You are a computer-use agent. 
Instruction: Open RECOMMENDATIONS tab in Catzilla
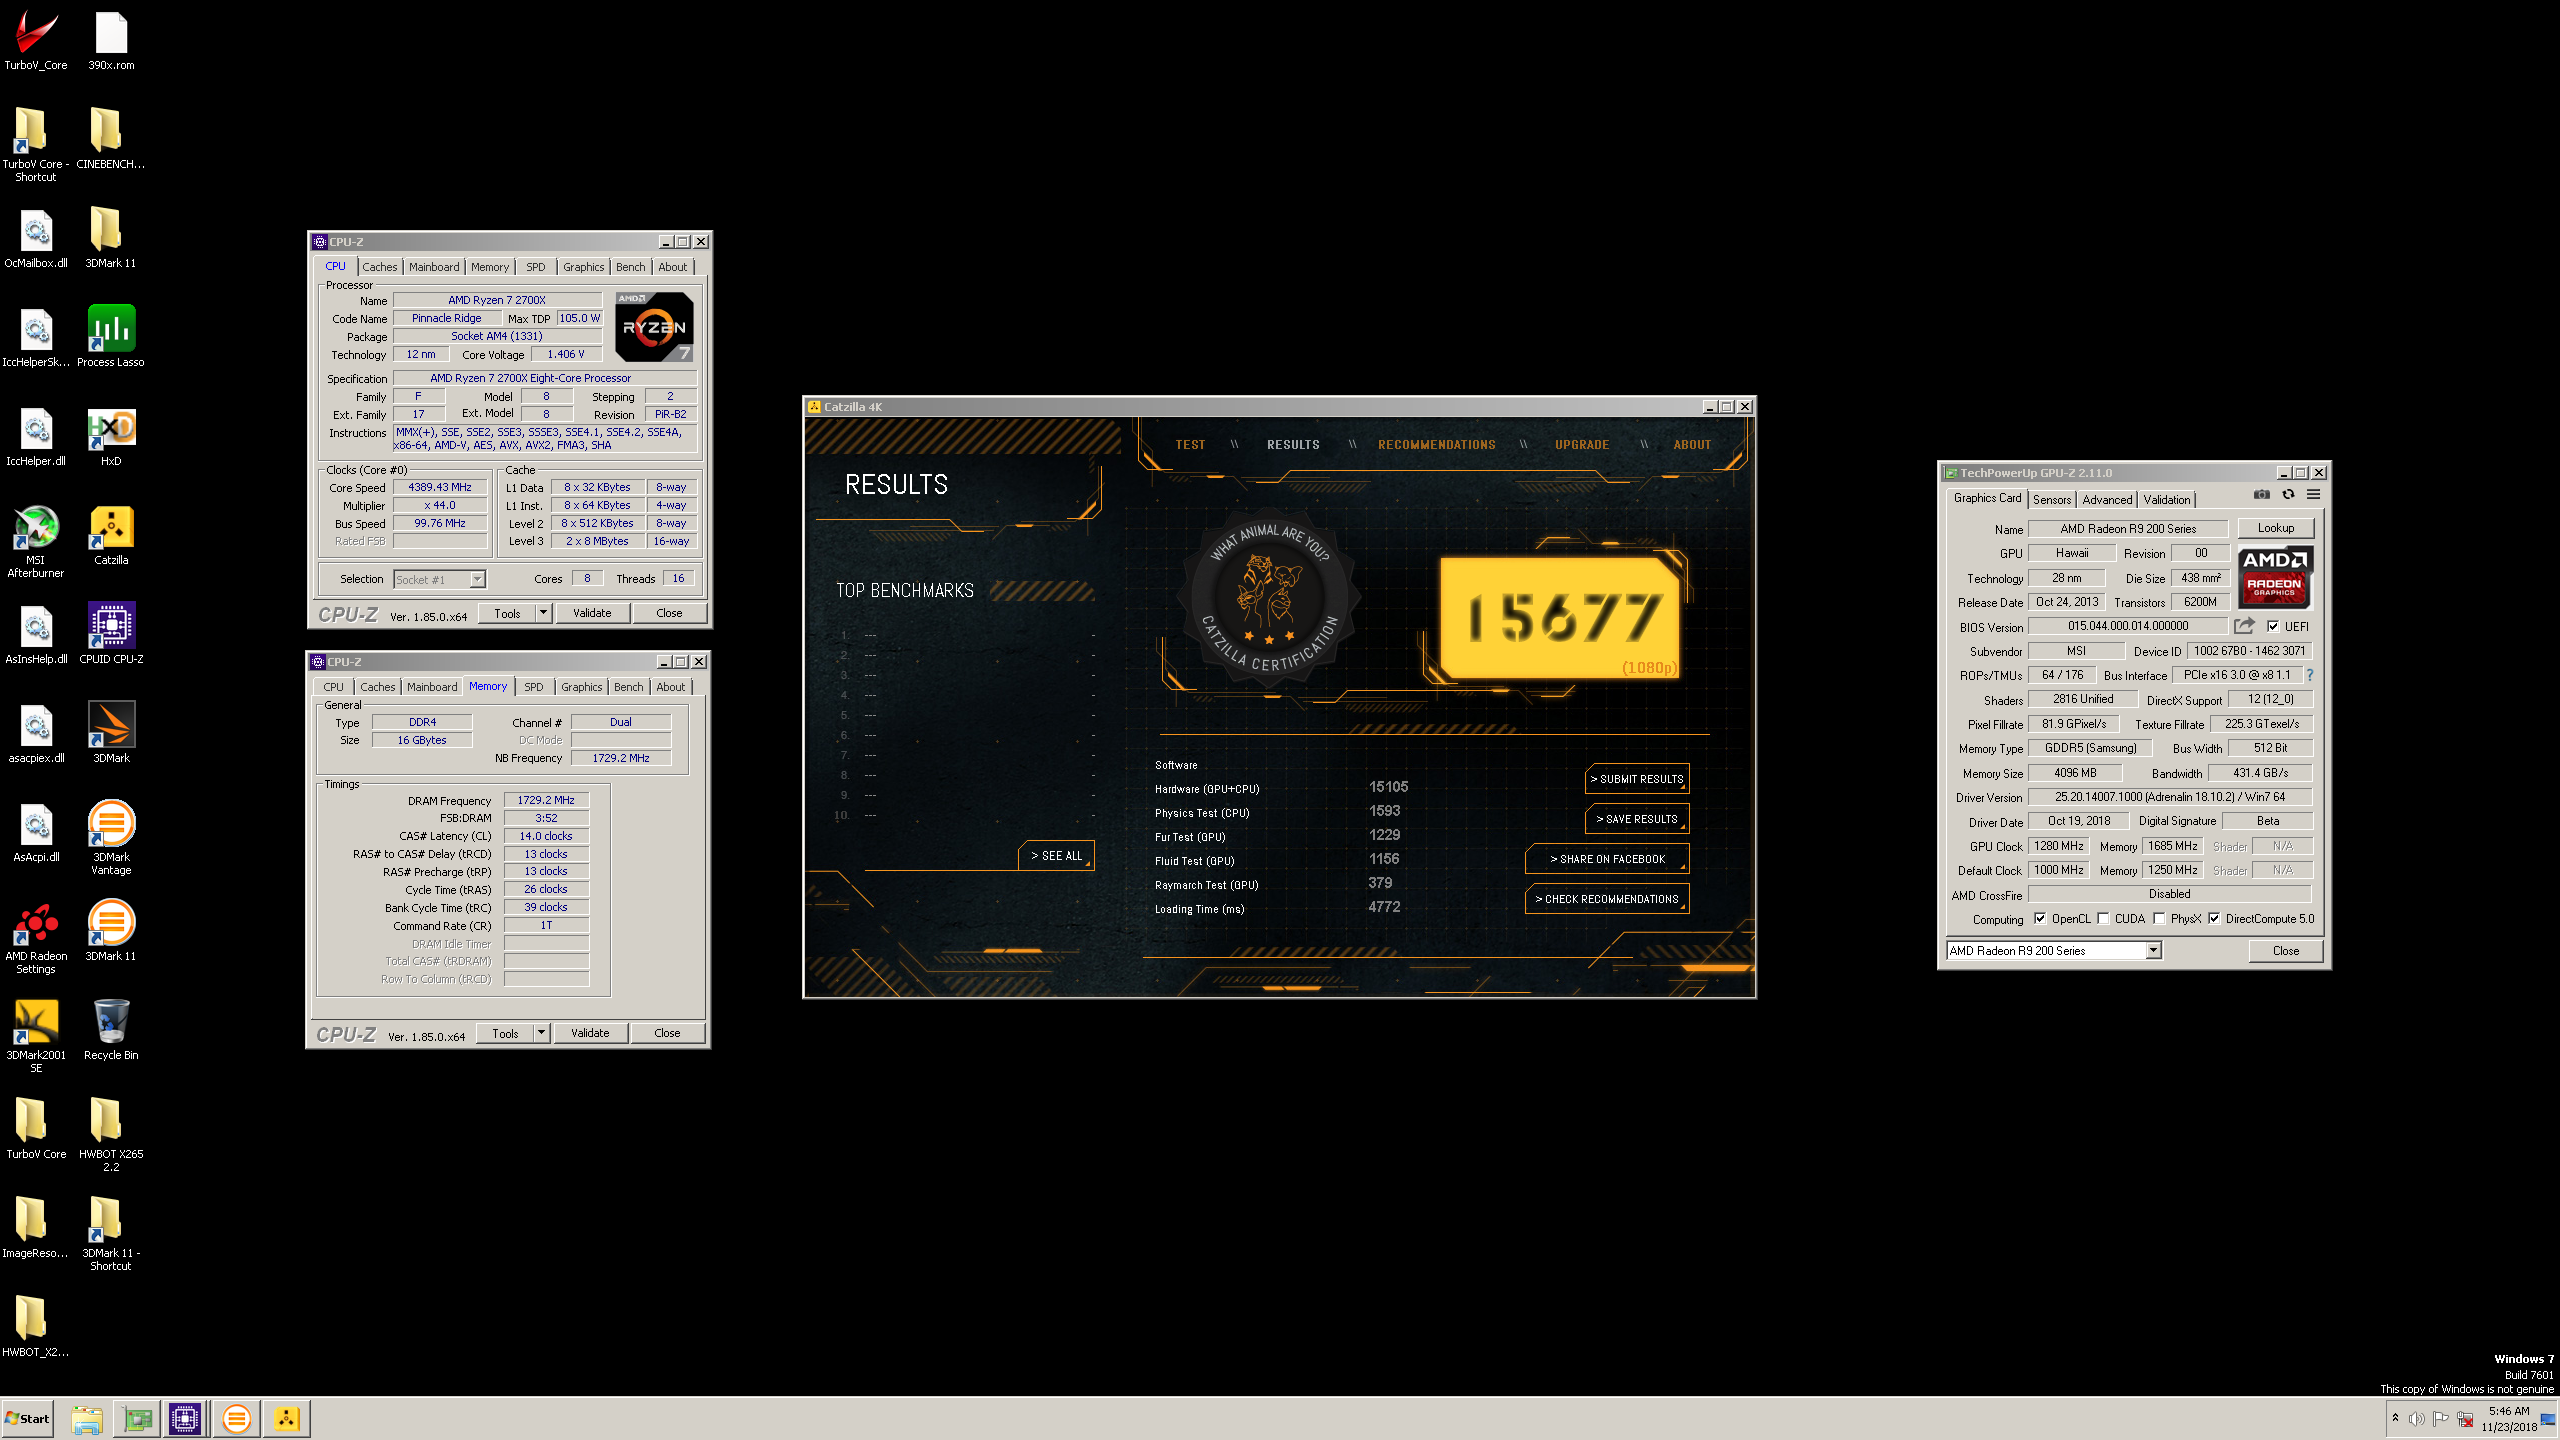tap(1437, 445)
